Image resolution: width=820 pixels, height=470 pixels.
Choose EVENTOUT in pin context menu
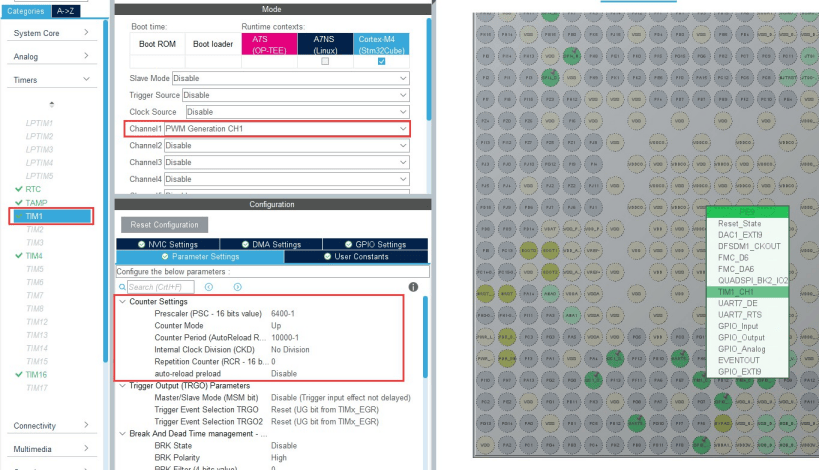(738, 360)
